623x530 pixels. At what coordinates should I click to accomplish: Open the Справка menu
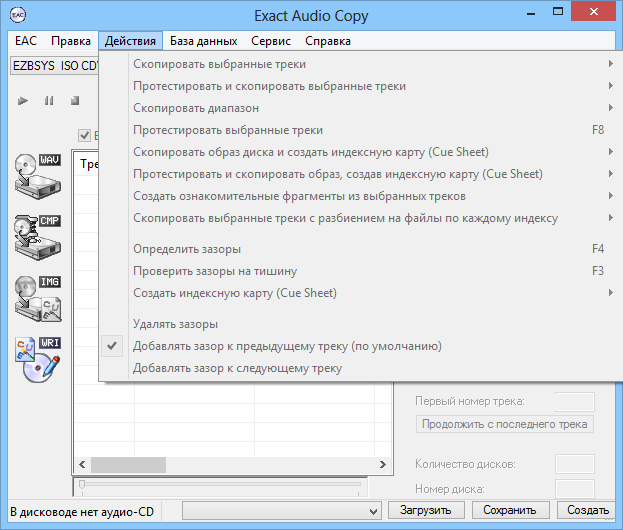coord(328,41)
